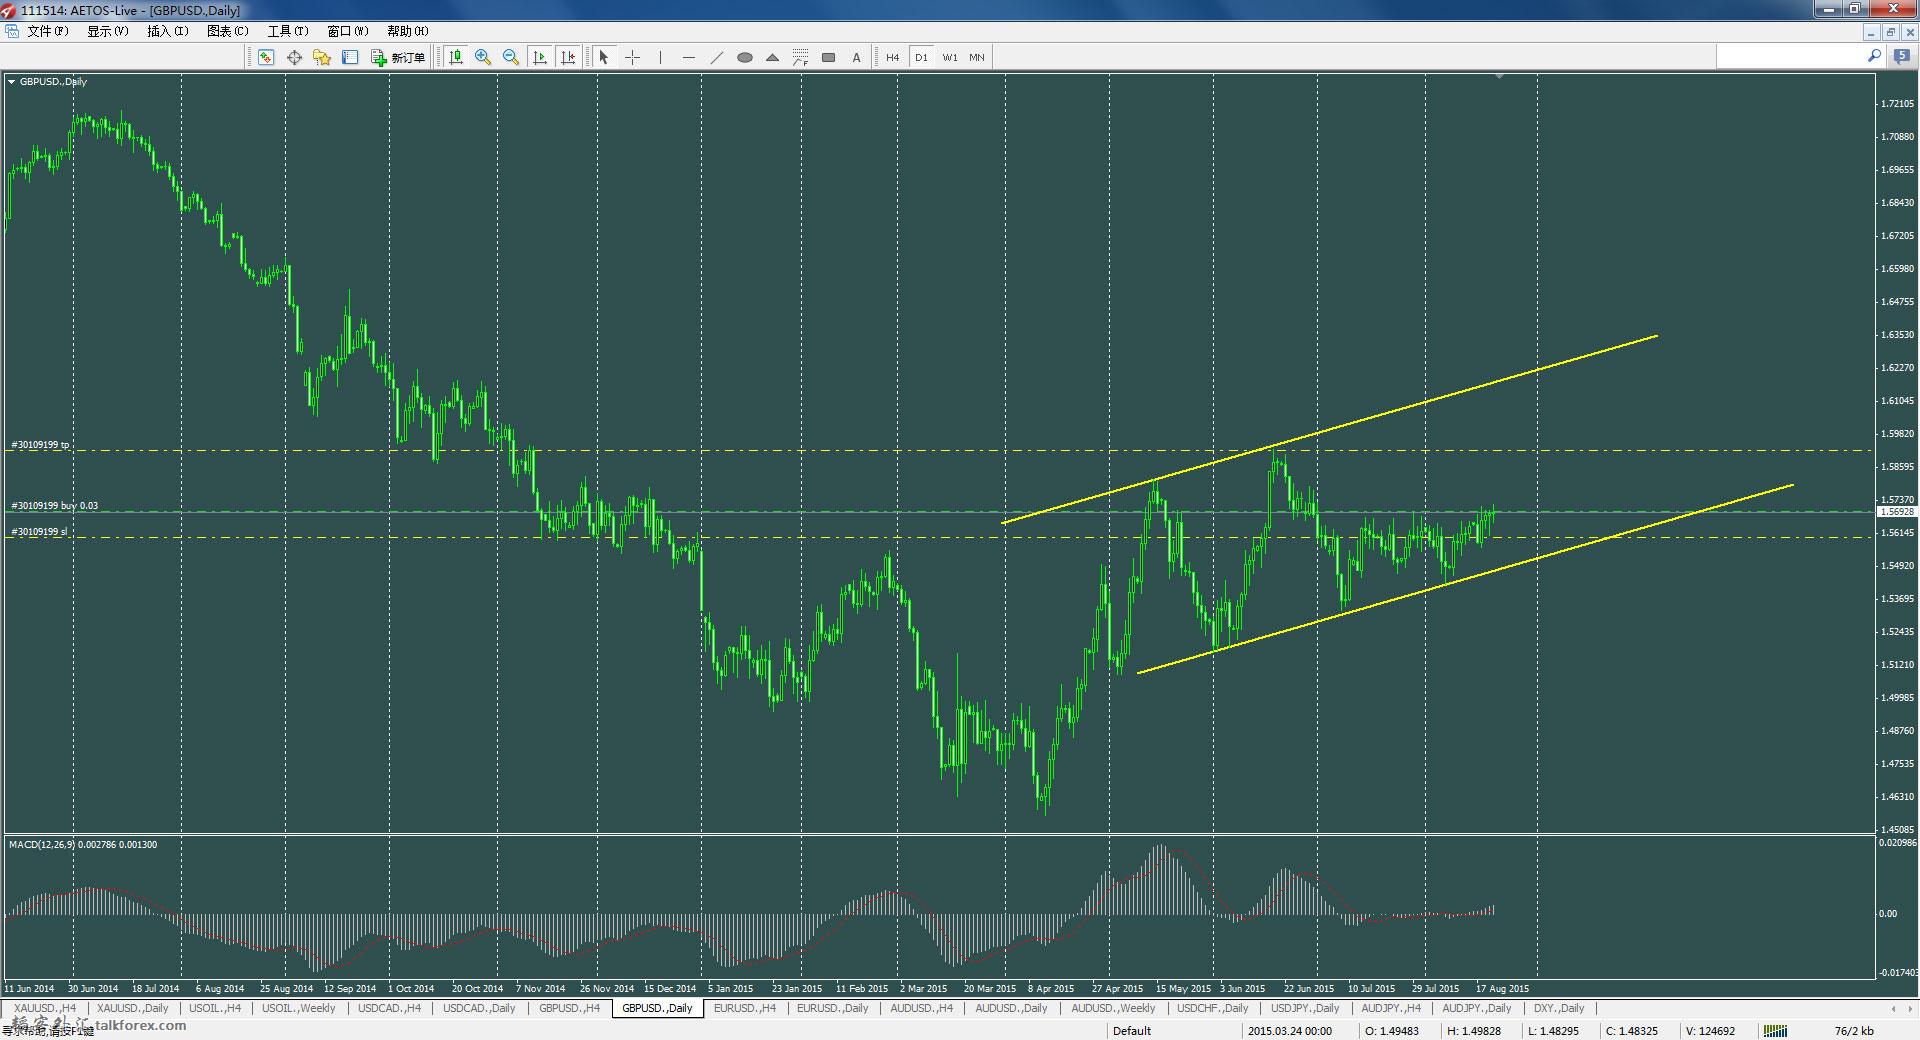Click the MACD(12,26,9) indicator label
Screen dimensions: 1920x1040
coord(83,845)
